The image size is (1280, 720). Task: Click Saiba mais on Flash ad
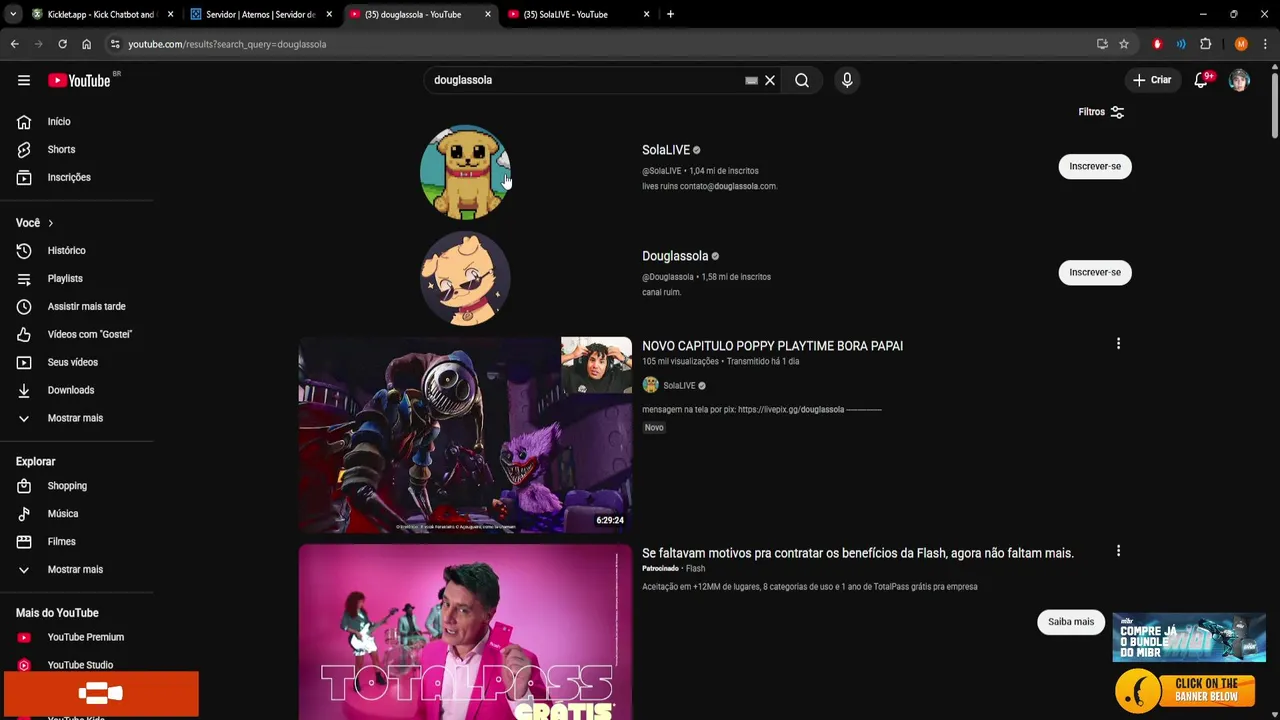click(1071, 622)
